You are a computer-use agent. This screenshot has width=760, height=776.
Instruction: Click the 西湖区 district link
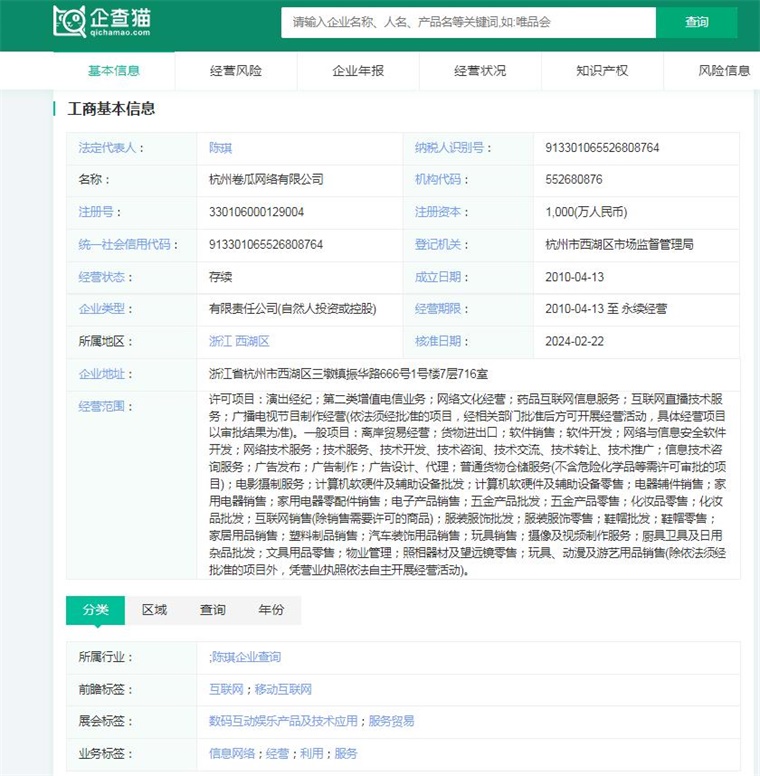[252, 341]
